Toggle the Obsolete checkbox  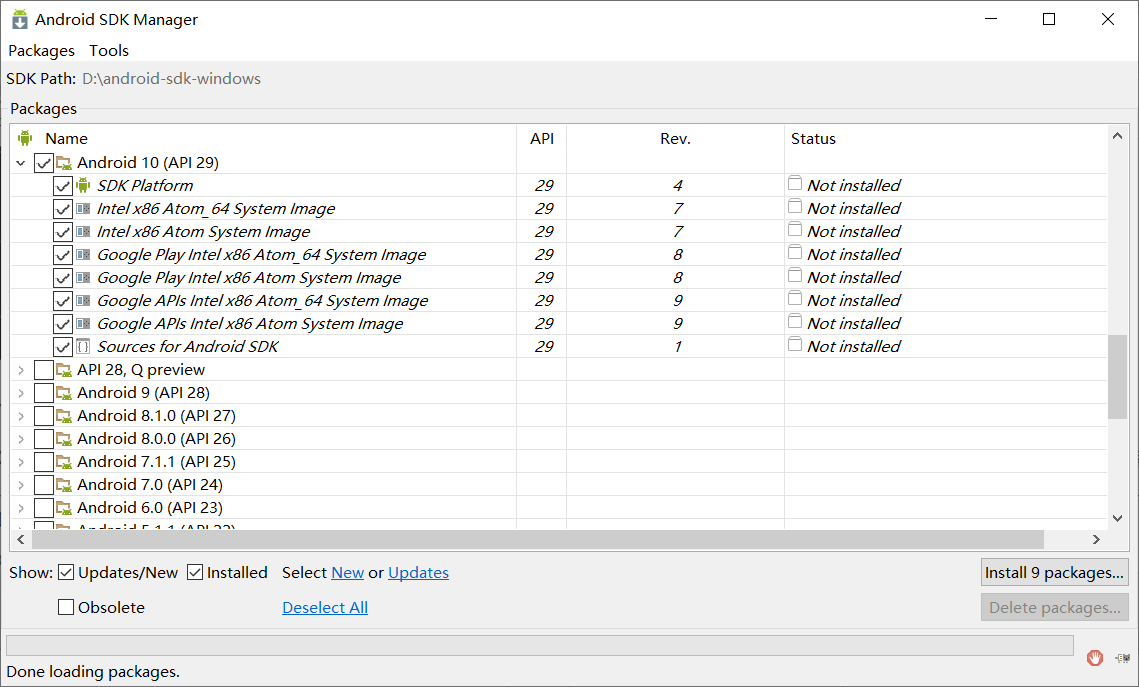(66, 607)
